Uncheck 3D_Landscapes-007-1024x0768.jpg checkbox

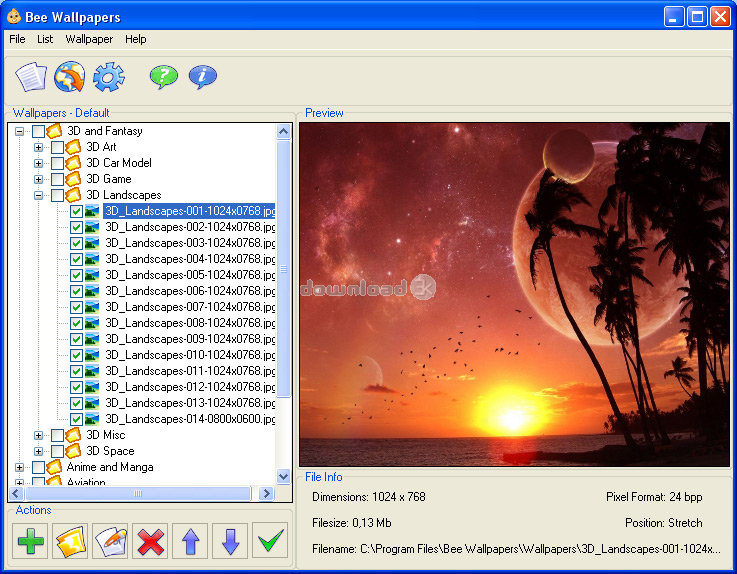point(77,307)
